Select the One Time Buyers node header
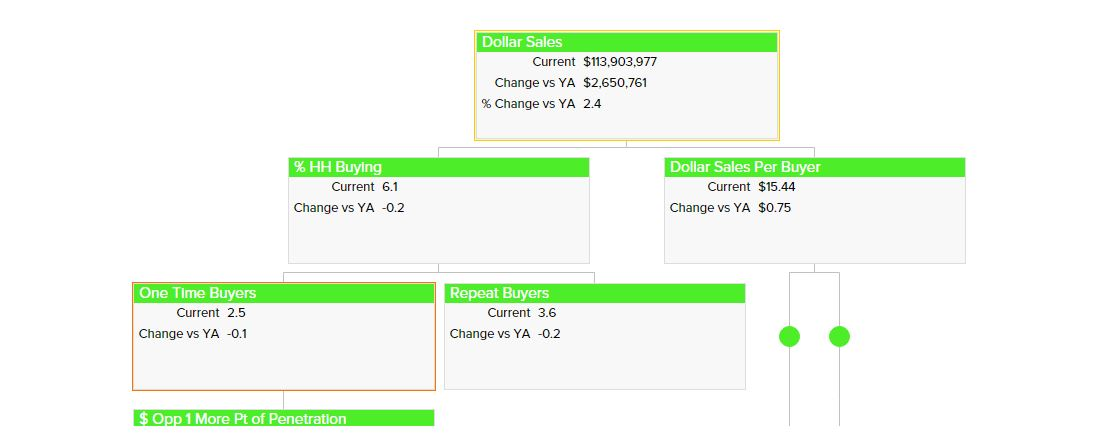The height and width of the screenshot is (443, 1094). 284,293
